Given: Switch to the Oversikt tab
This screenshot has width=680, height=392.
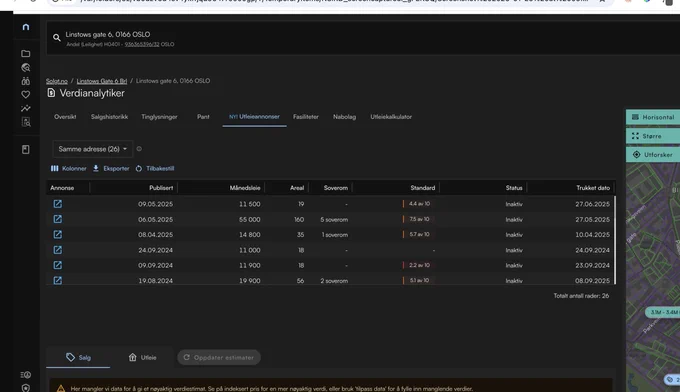Looking at the screenshot, I should (65, 117).
